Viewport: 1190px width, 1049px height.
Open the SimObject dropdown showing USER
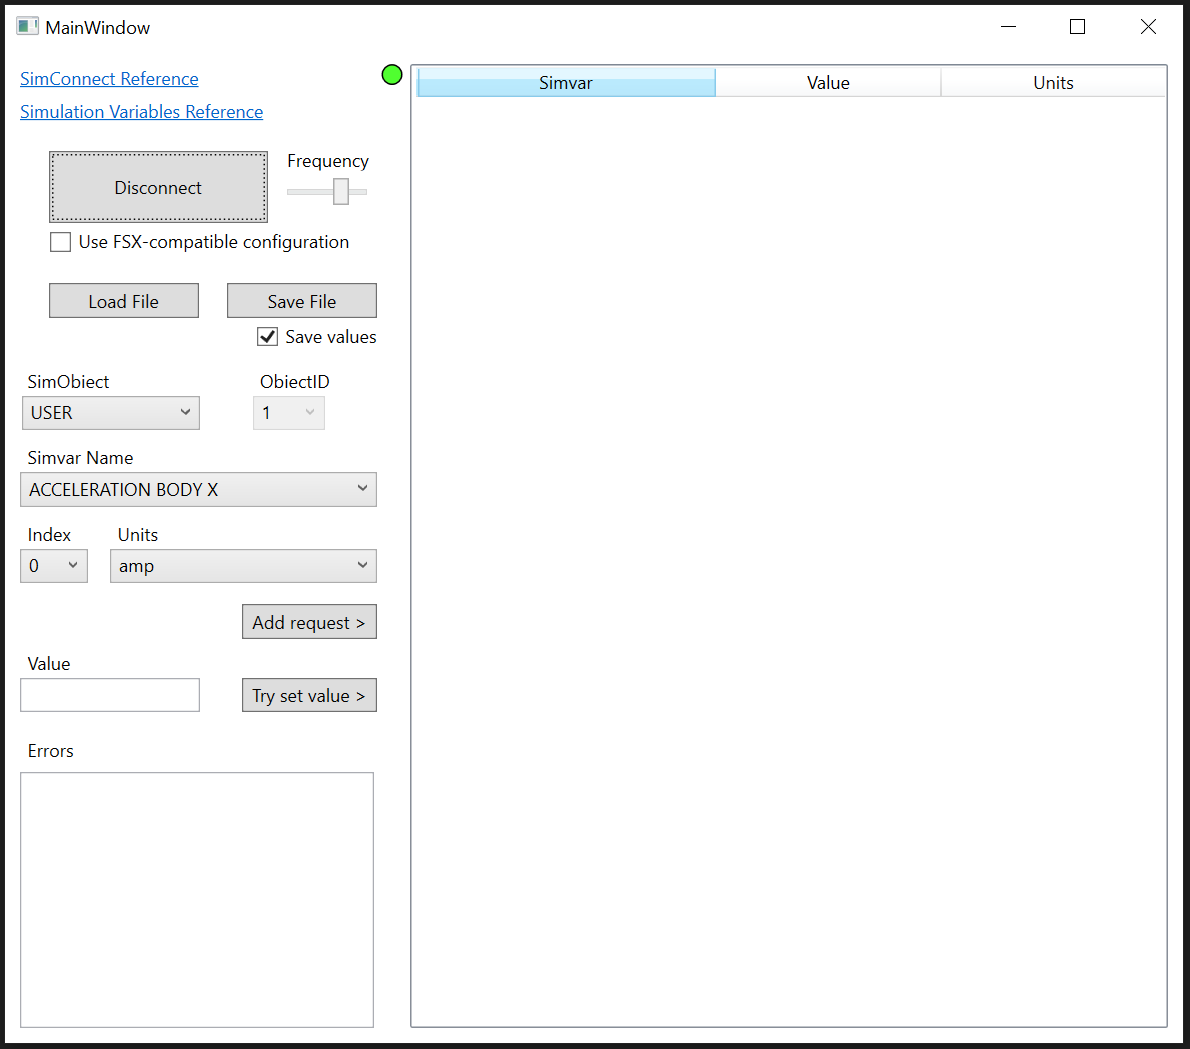click(110, 412)
